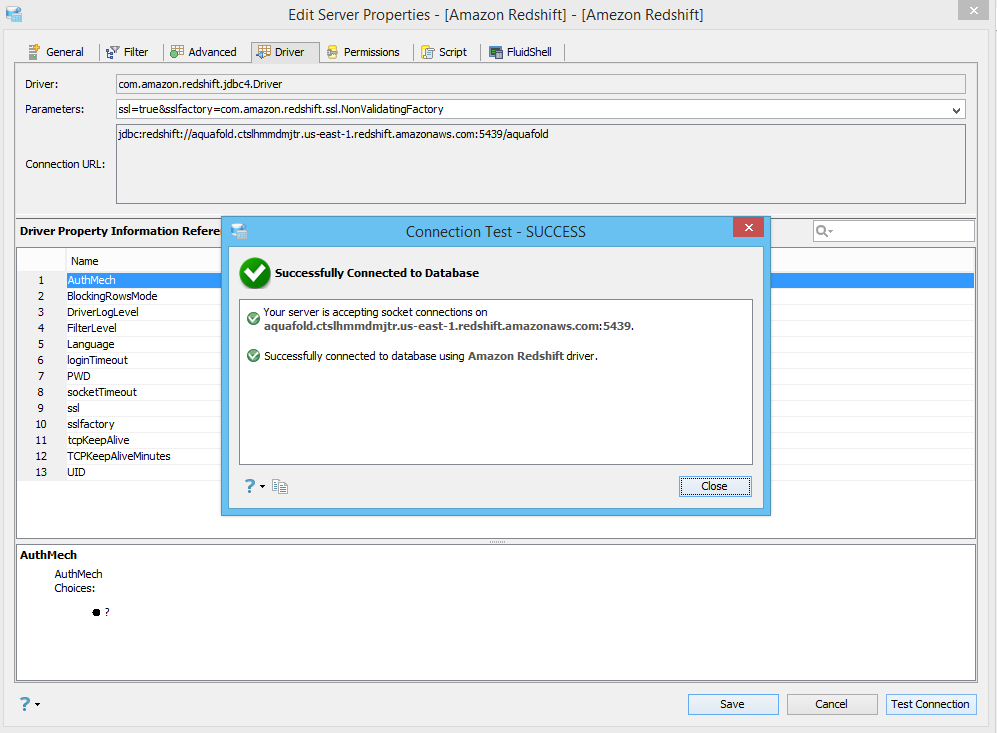The width and height of the screenshot is (997, 733).
Task: Cancel editing server properties
Action: [832, 704]
